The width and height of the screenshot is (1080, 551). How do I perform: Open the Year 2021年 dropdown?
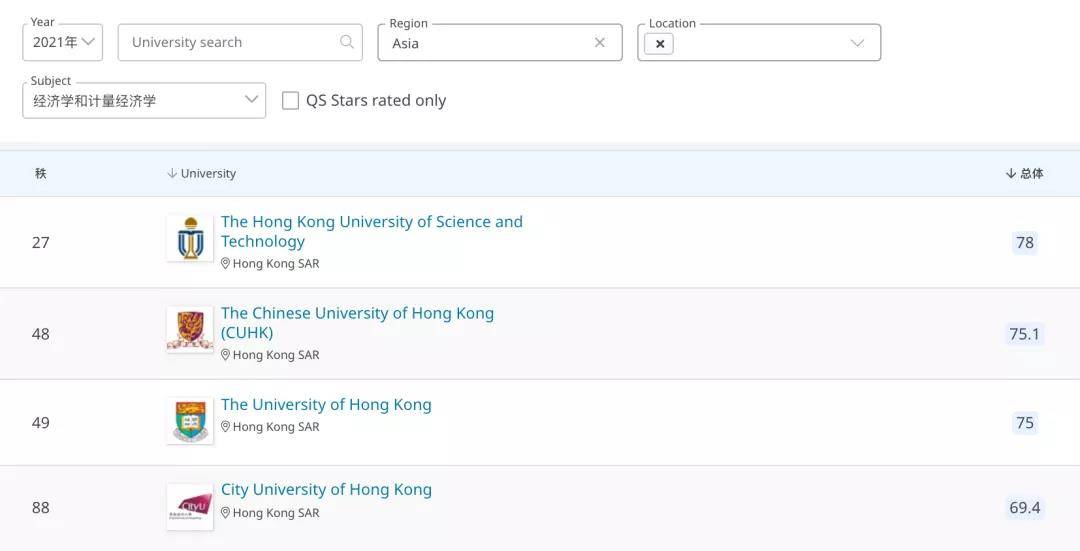point(63,43)
